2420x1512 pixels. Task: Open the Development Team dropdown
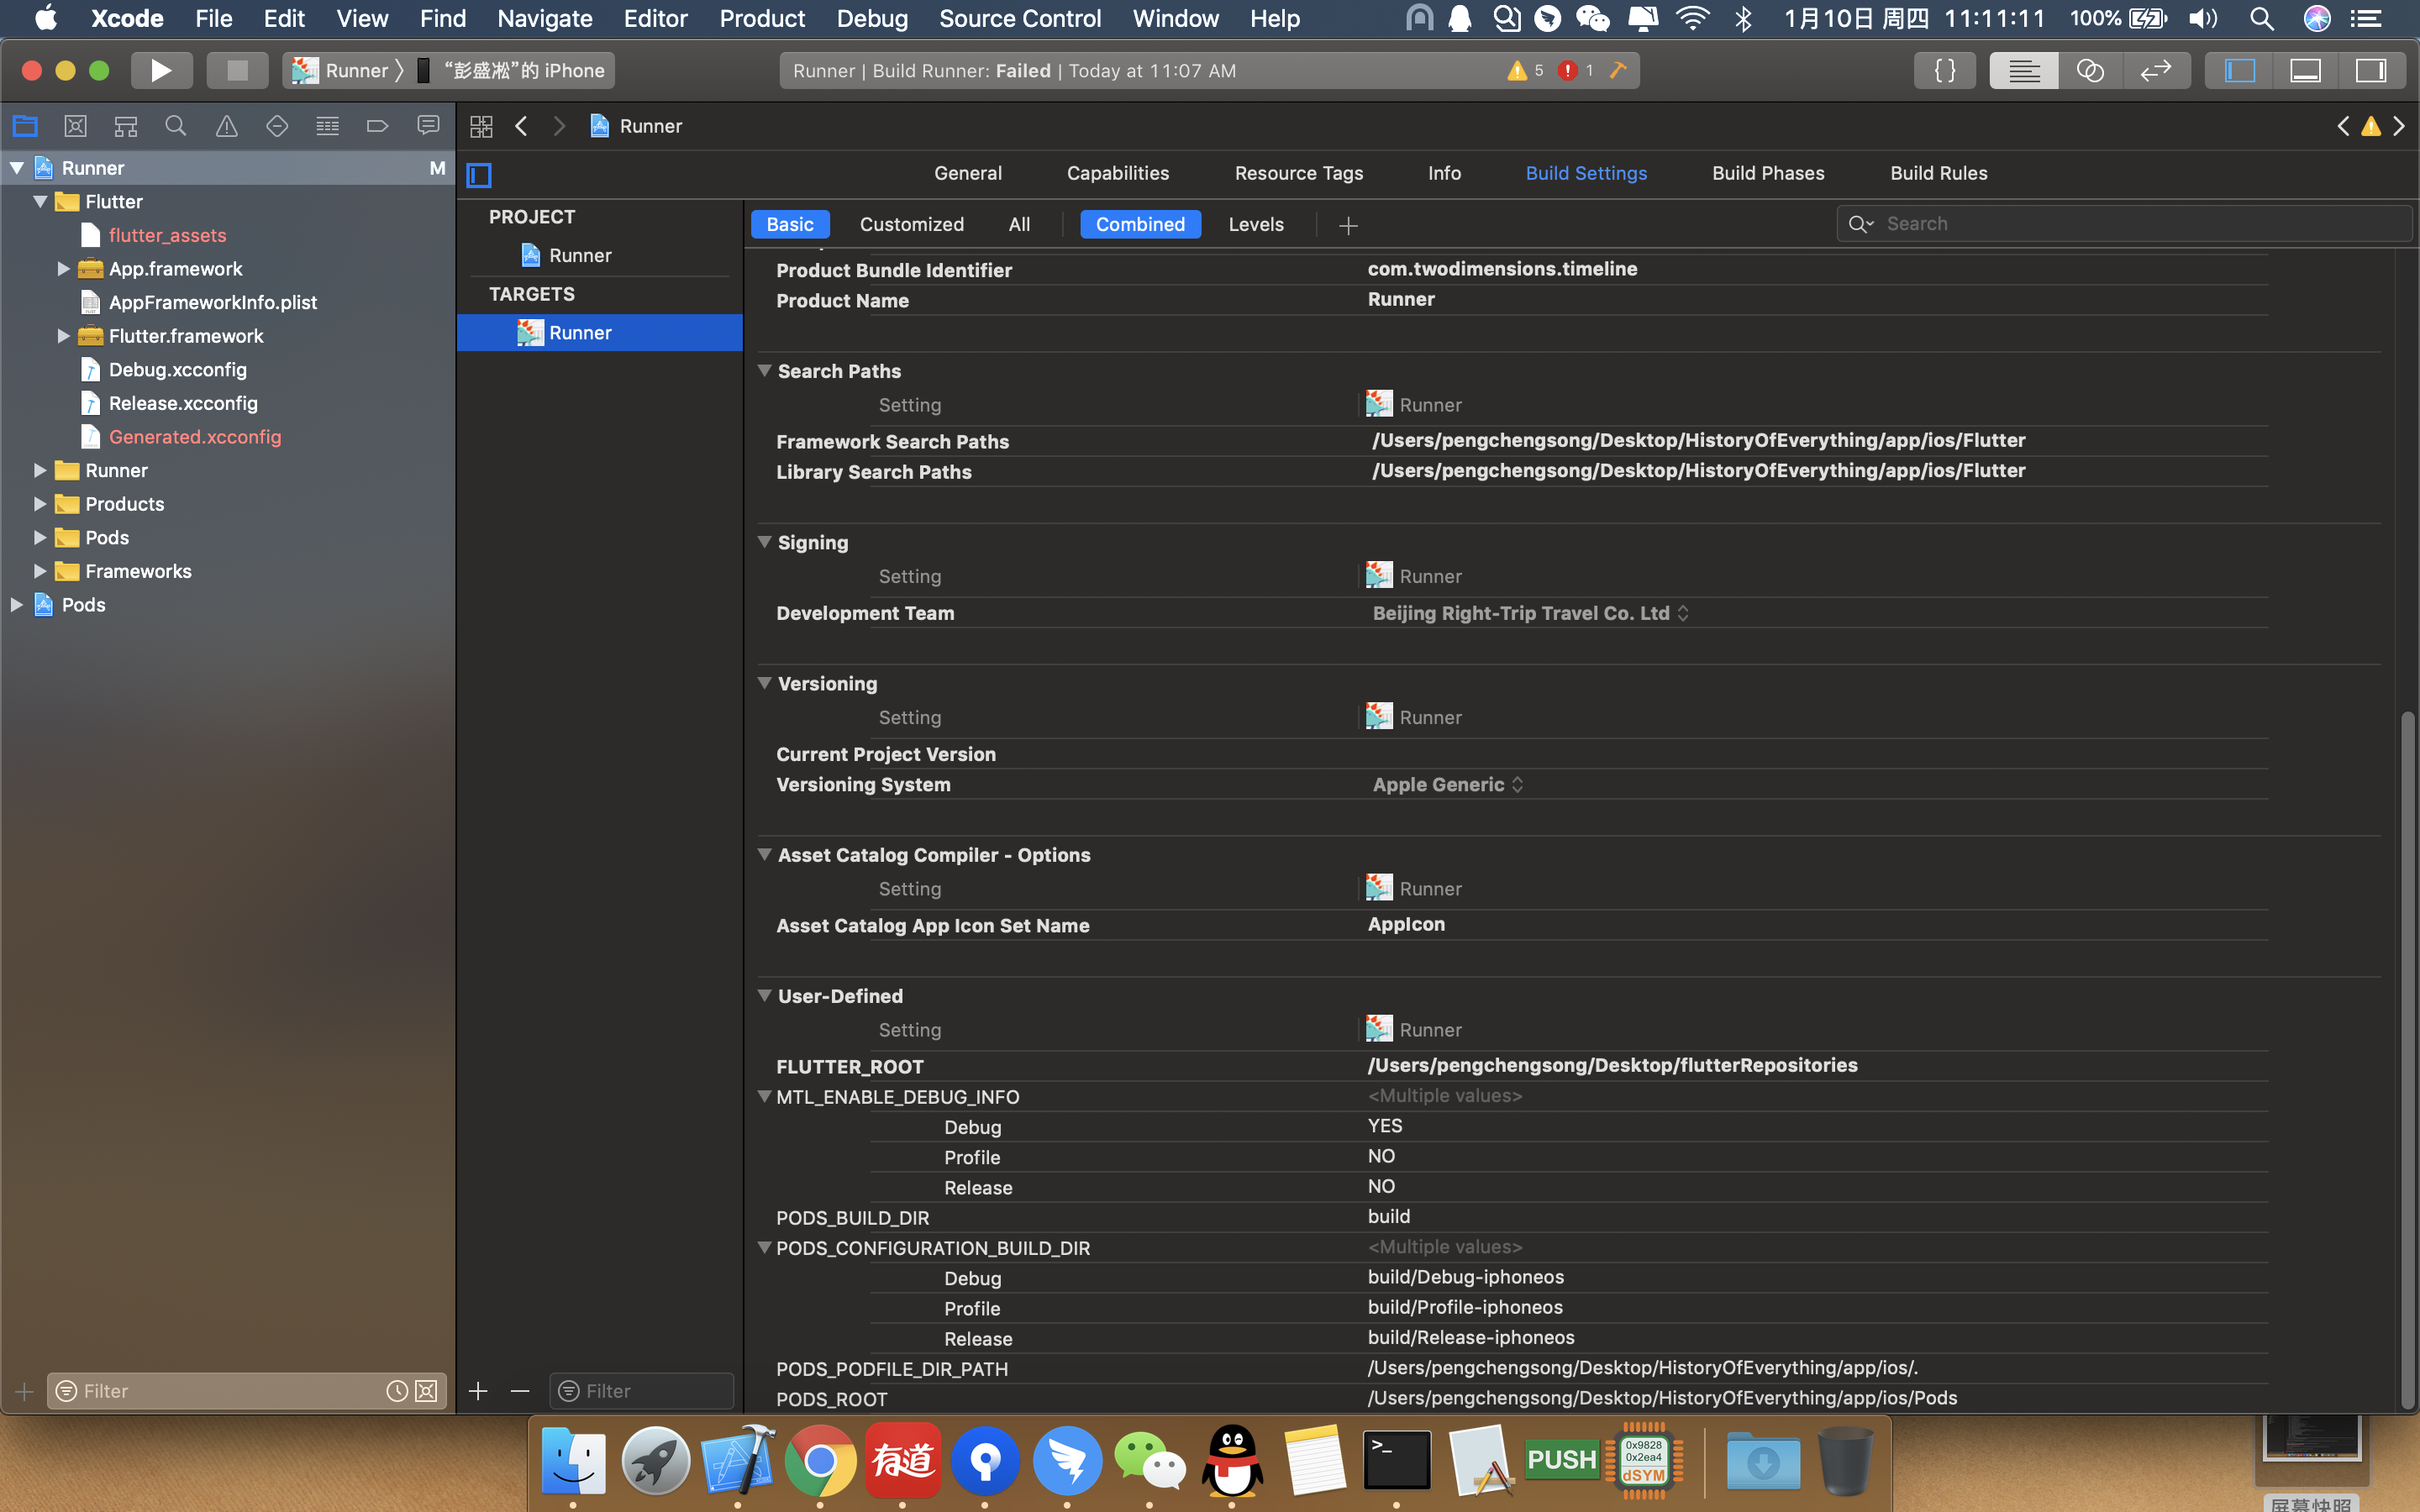[x=1530, y=613]
